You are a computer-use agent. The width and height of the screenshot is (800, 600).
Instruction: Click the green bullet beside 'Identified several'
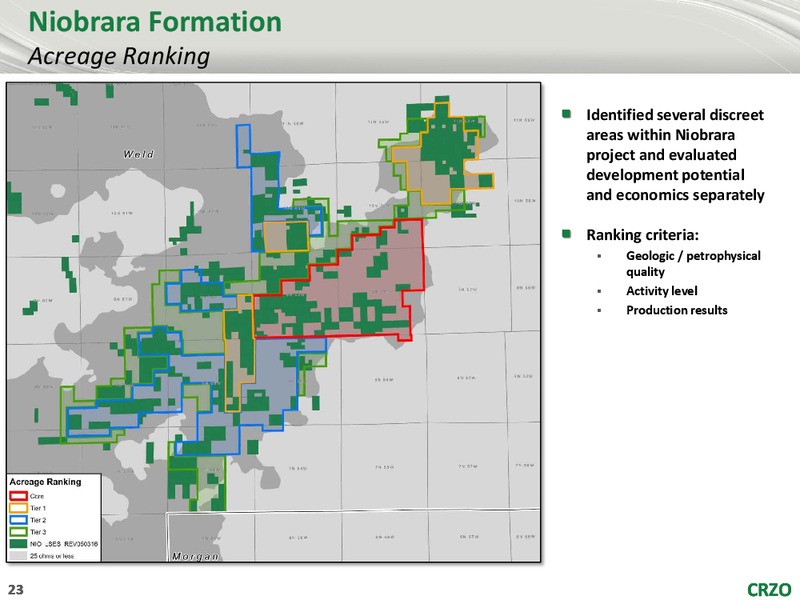(566, 113)
